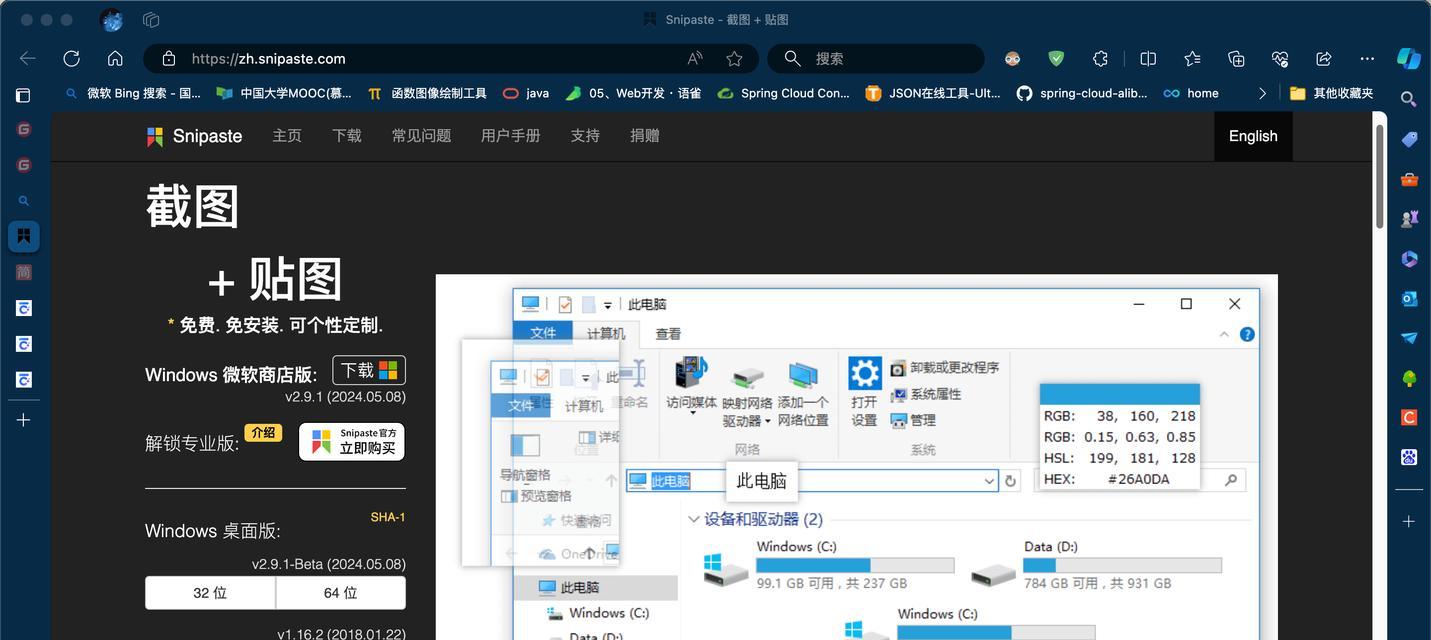1431x640 pixels.
Task: Open Settings and more (three dots) menu
Action: pyautogui.click(x=1367, y=58)
